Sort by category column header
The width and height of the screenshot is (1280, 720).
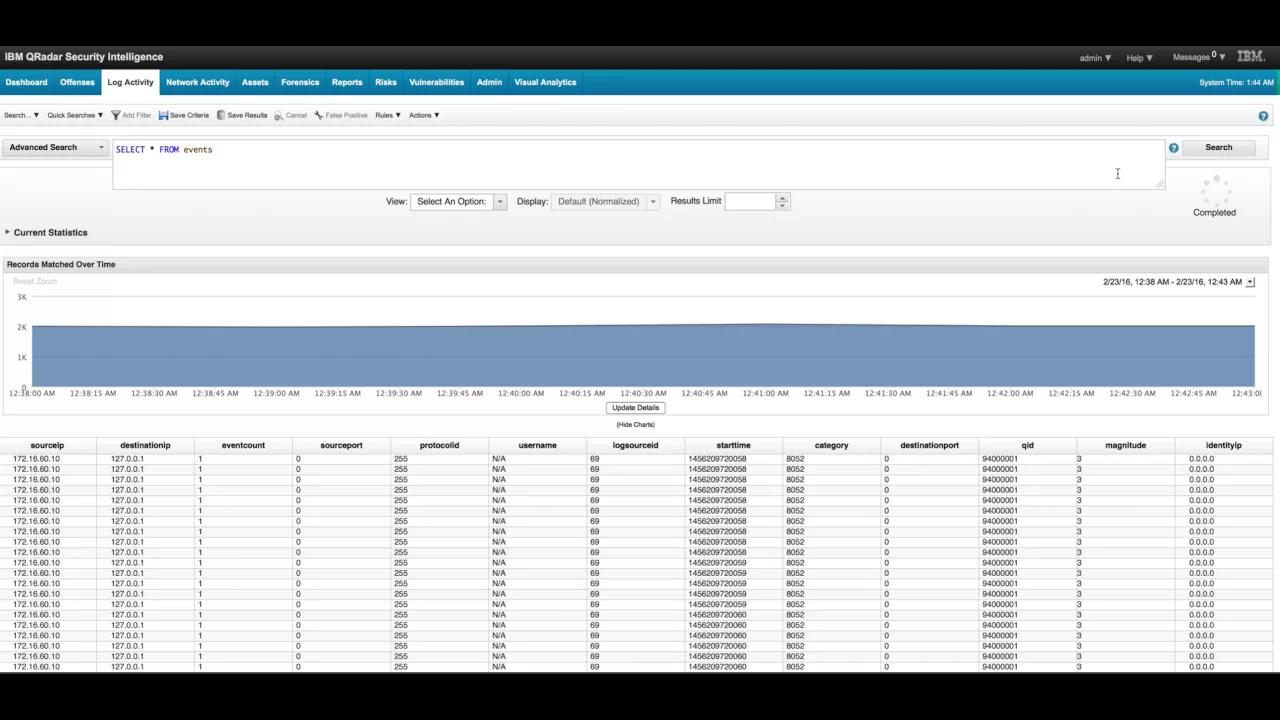tap(831, 445)
